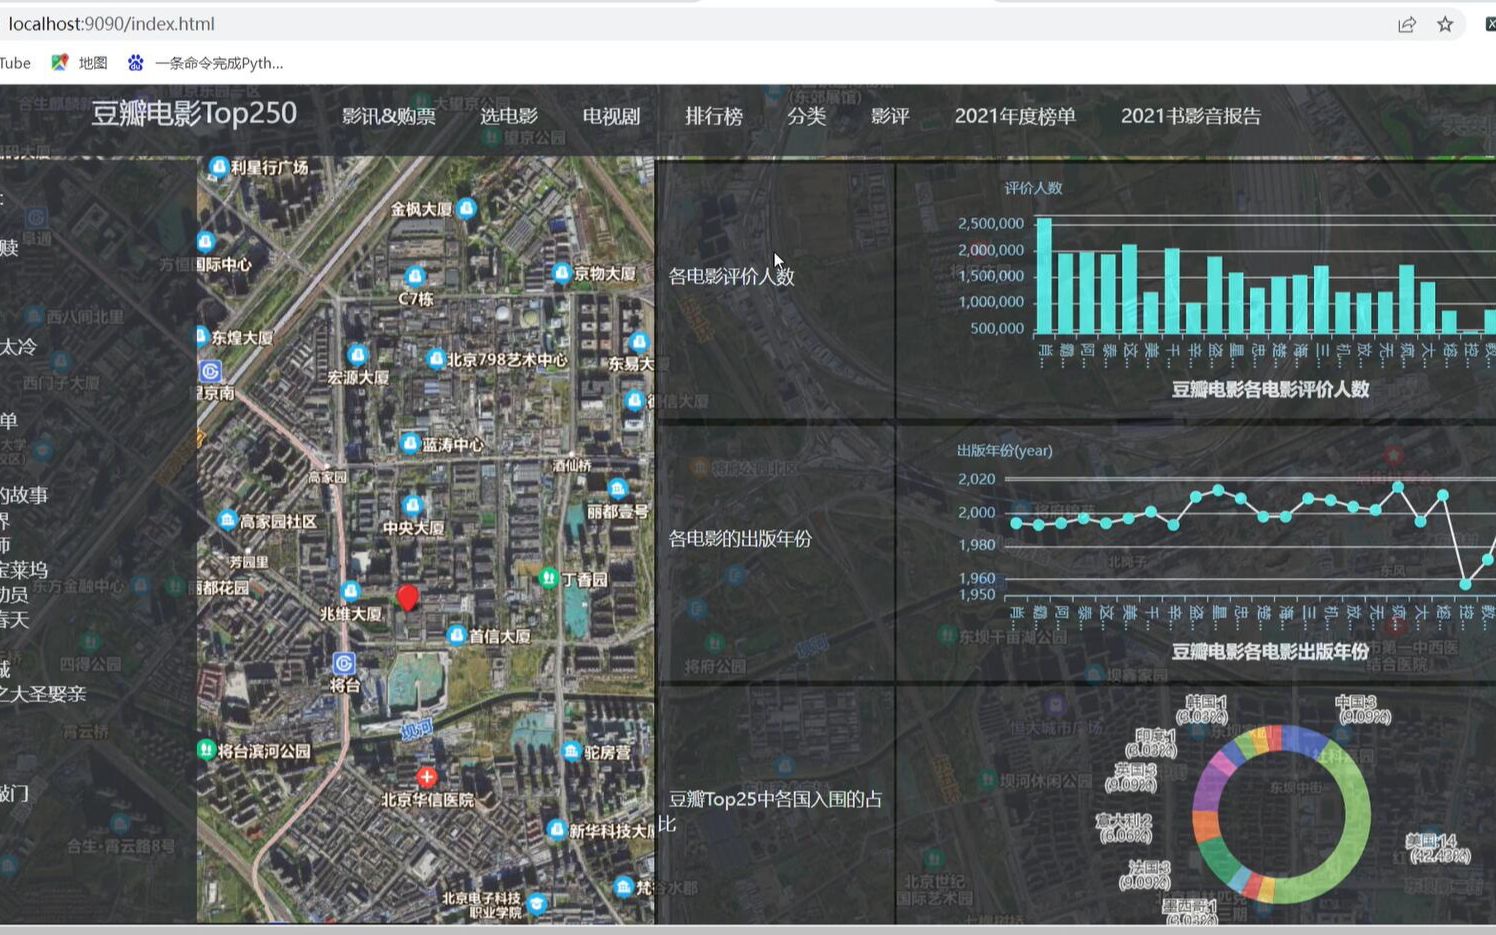1496x935 pixels.
Task: Click 利星行广场 map marker
Action: pyautogui.click(x=219, y=166)
